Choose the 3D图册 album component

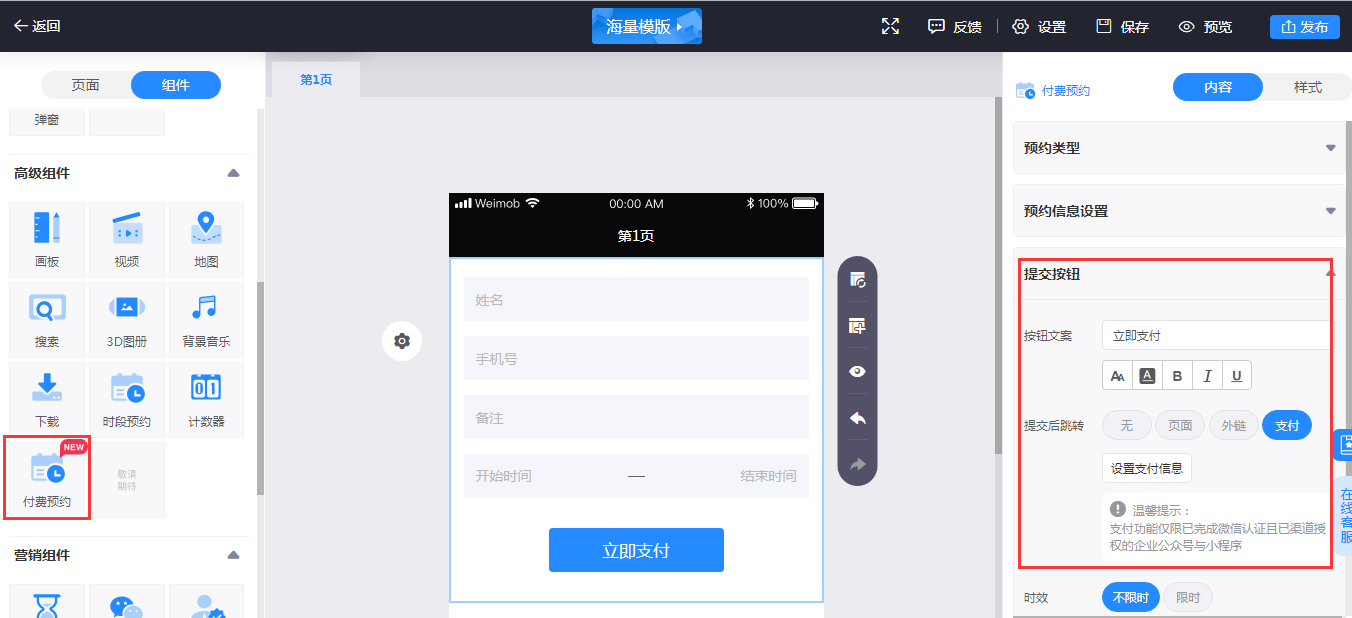(x=127, y=320)
